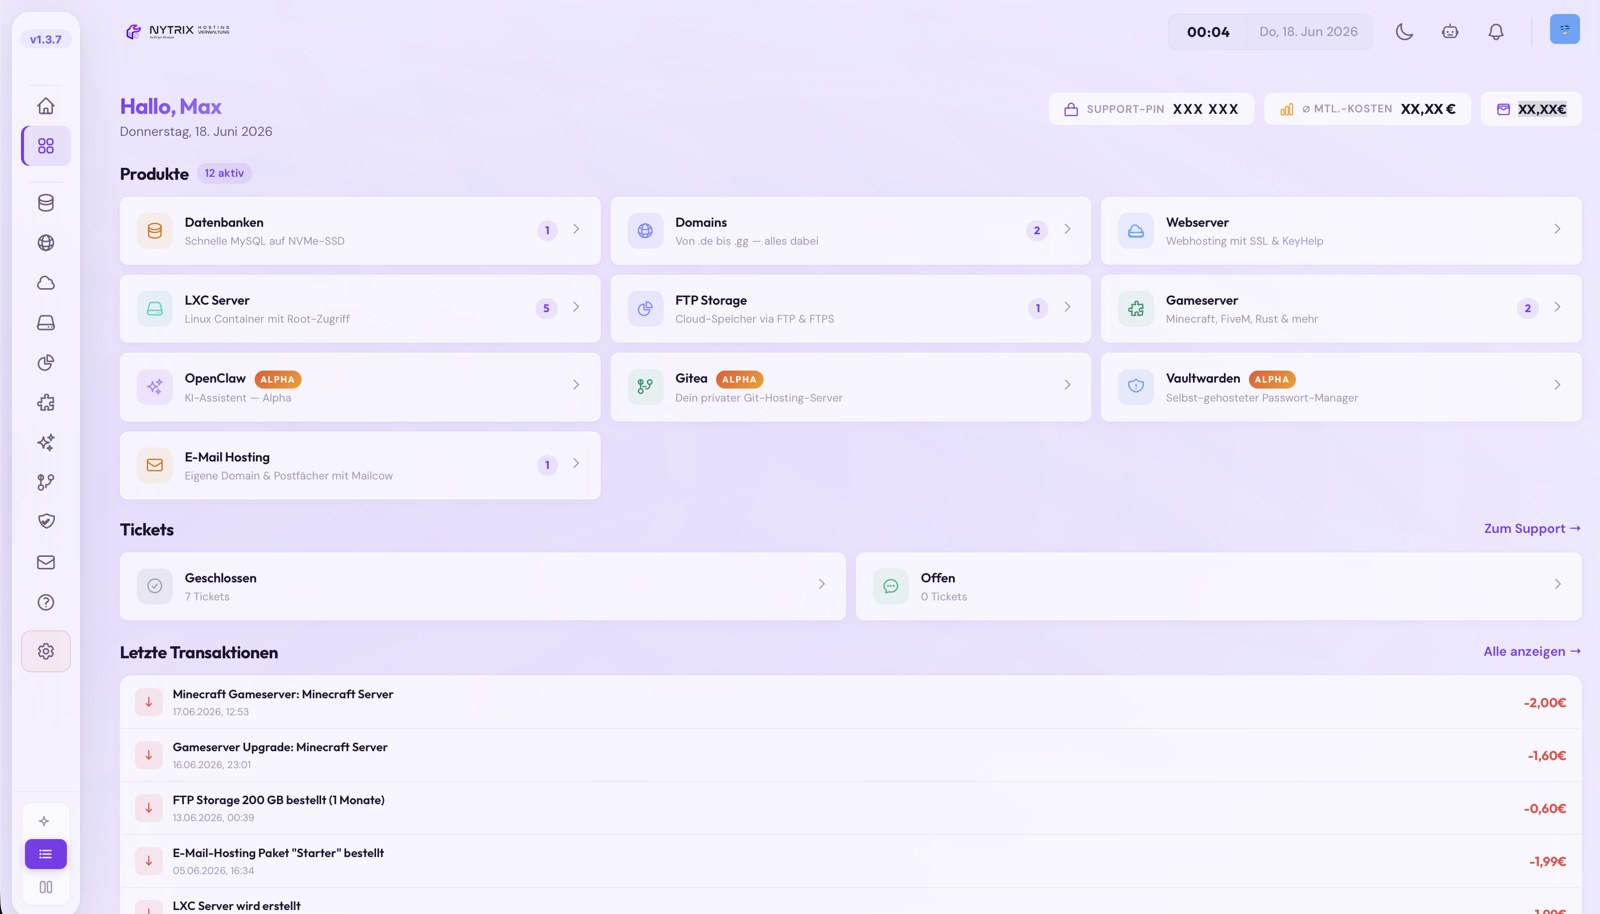Open the user avatar menu
The width and height of the screenshot is (1600, 914).
1565,29
